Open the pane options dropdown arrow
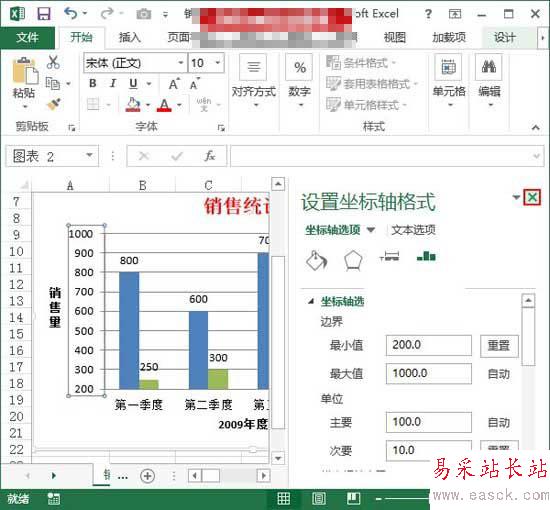550x510 pixels. 516,197
